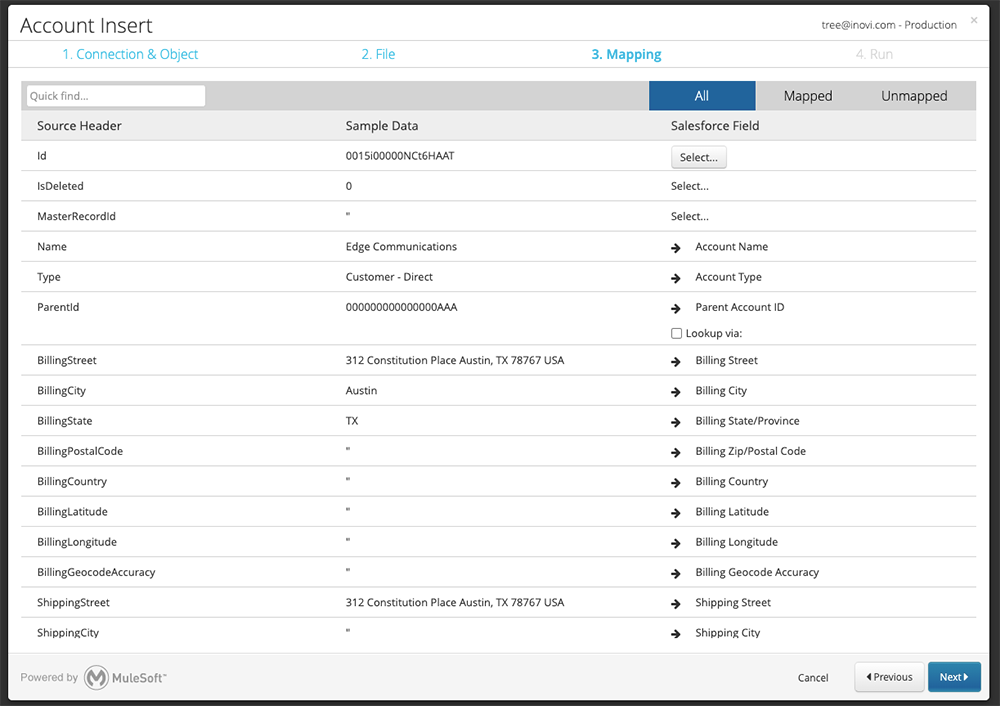The height and width of the screenshot is (706, 1000).
Task: Click the sample value 000000000000000AAA
Action: click(401, 307)
